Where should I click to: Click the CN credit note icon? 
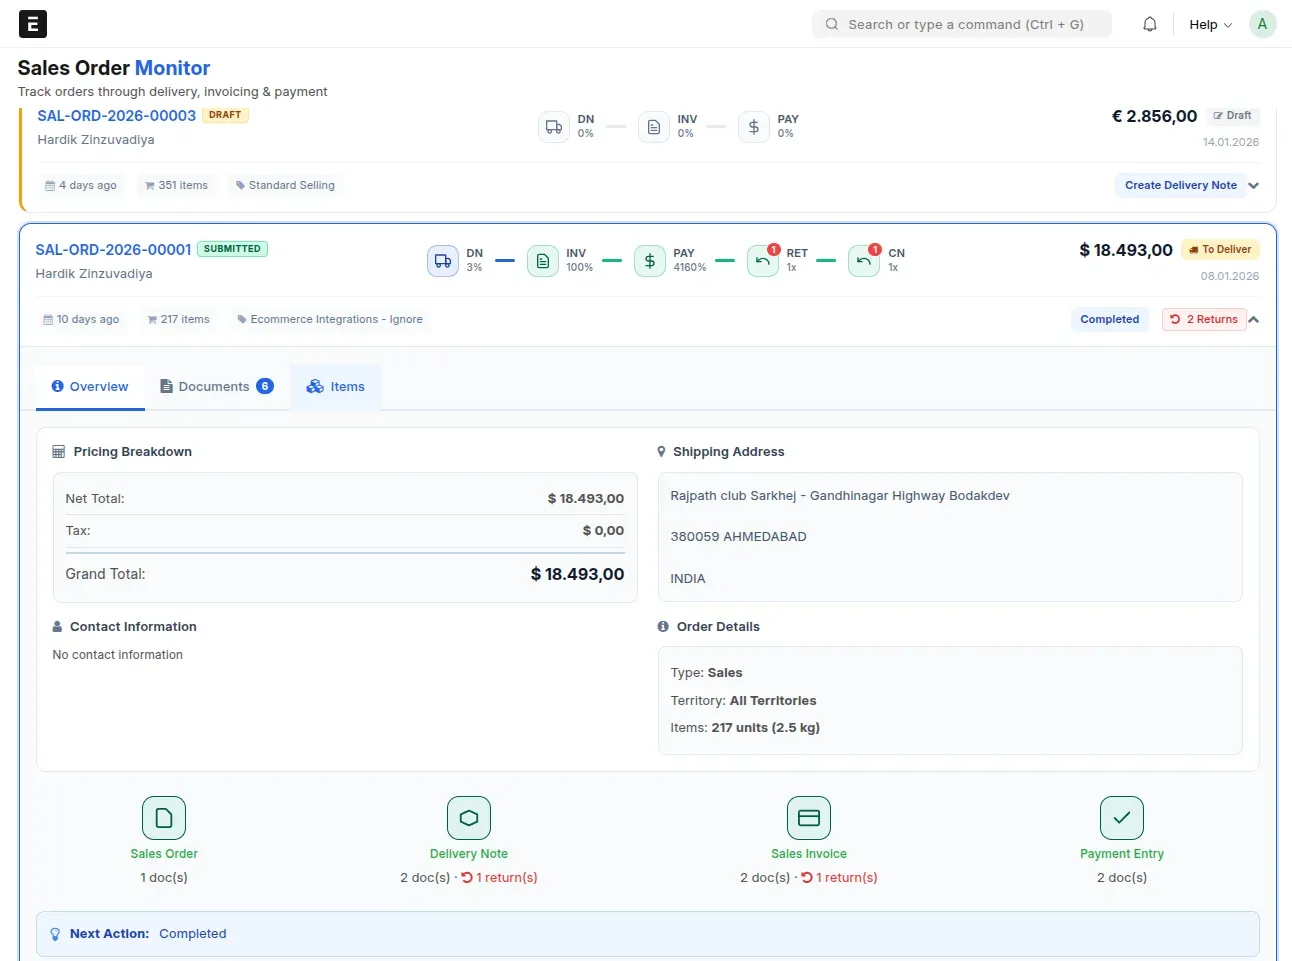864,261
